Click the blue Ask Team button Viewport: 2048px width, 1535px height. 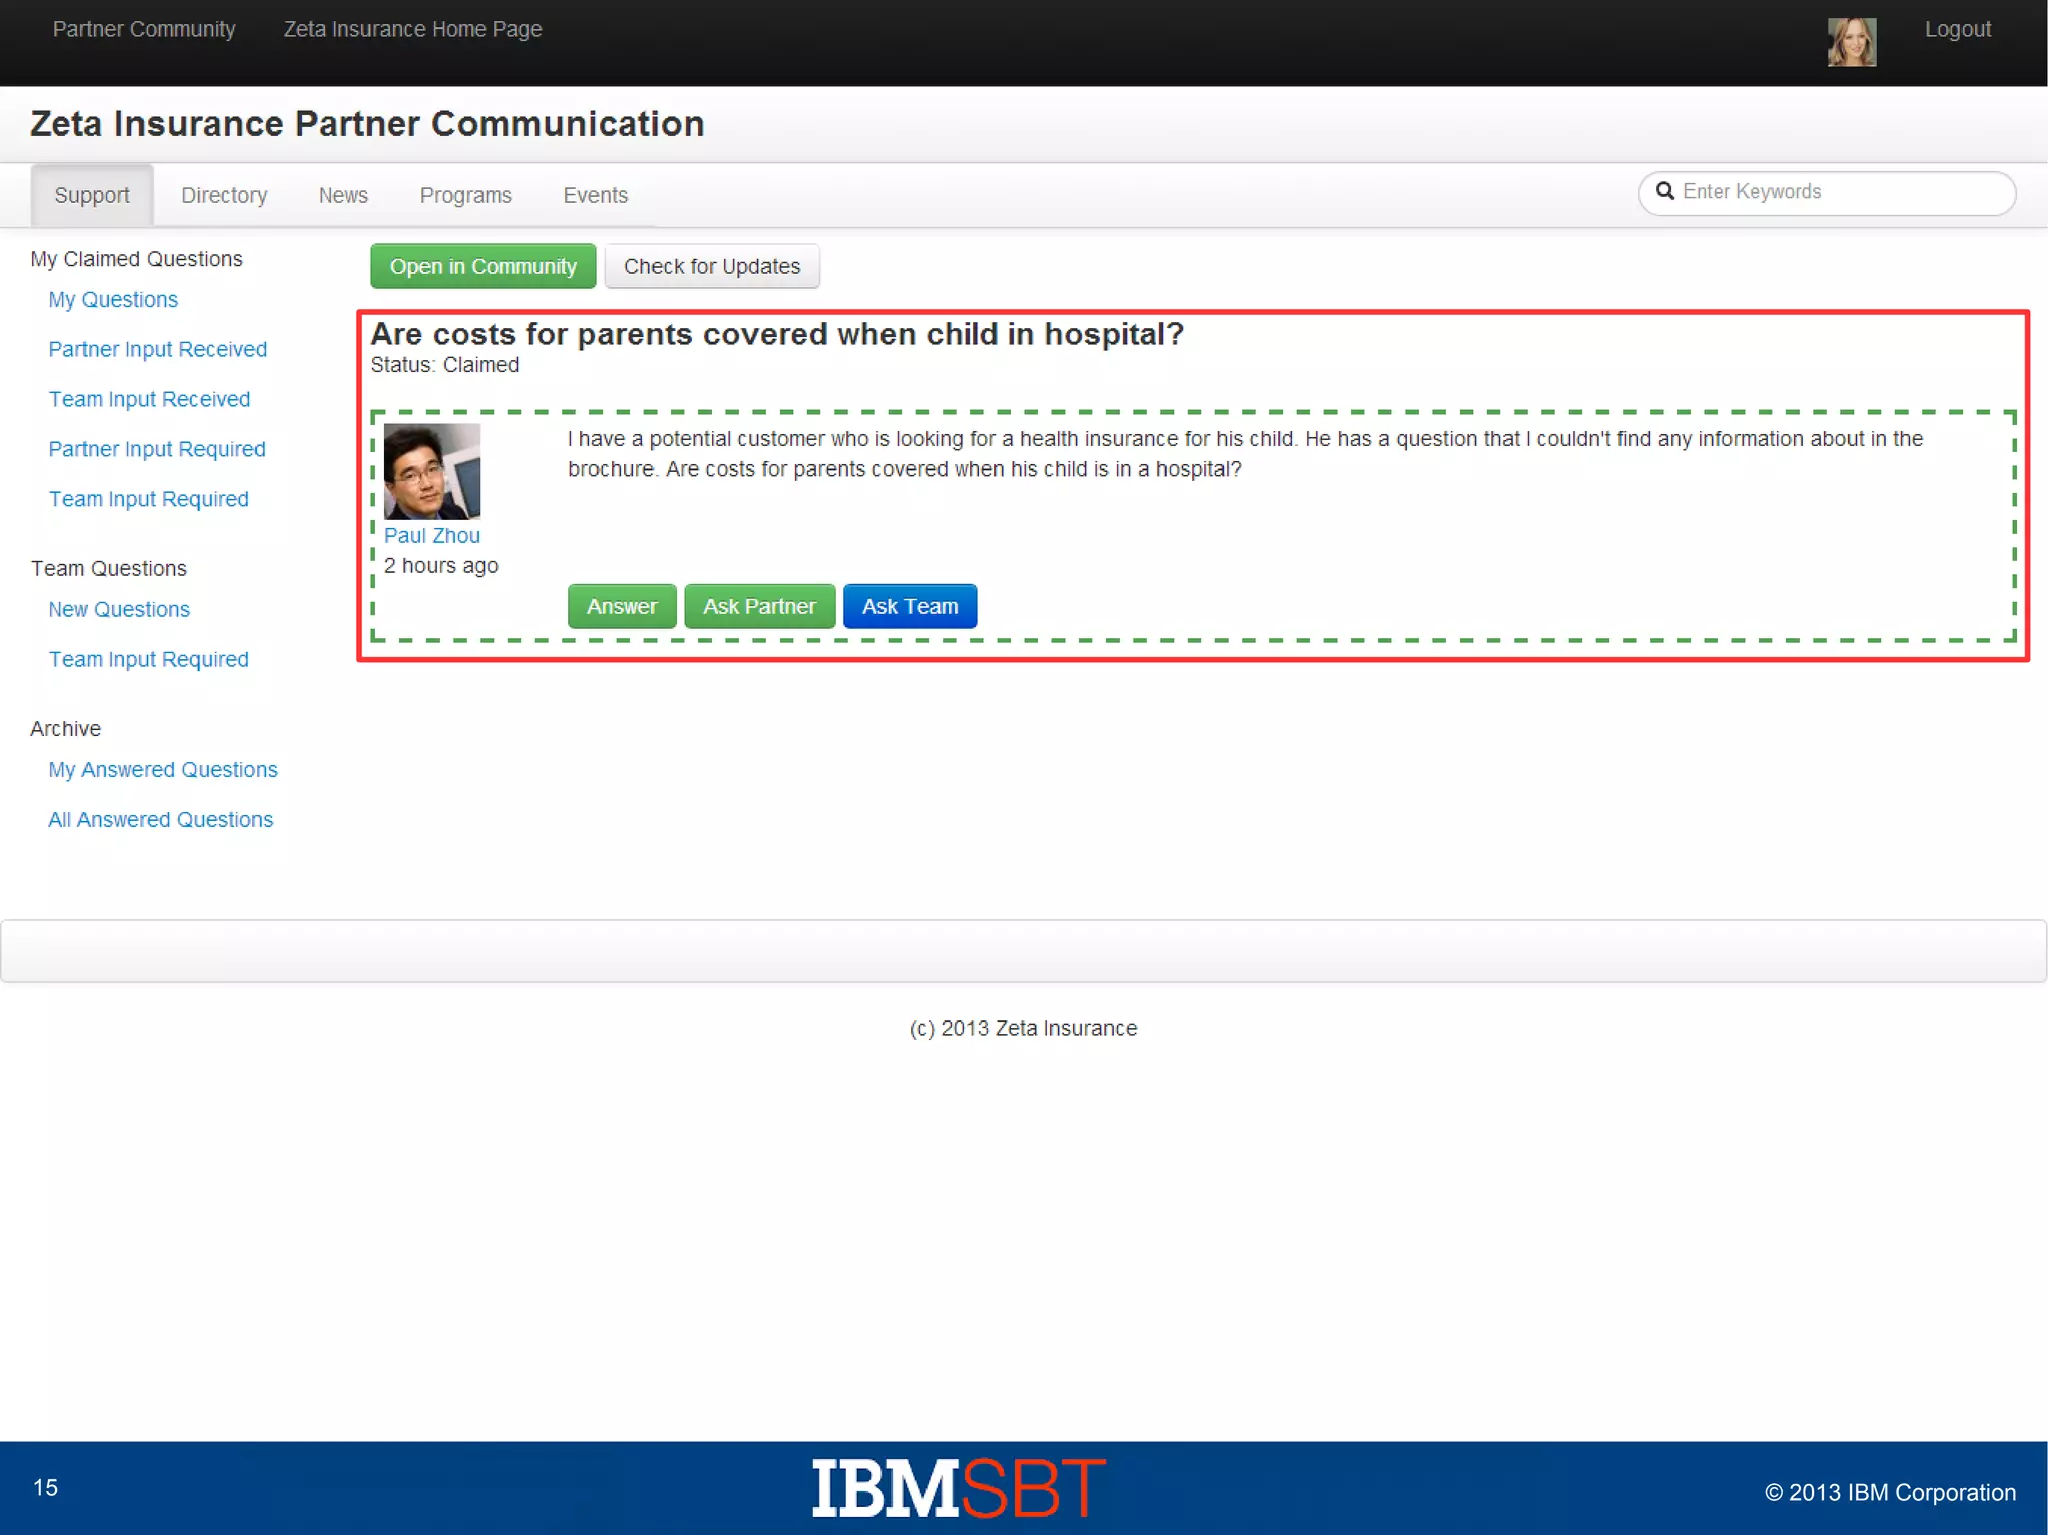coord(910,606)
